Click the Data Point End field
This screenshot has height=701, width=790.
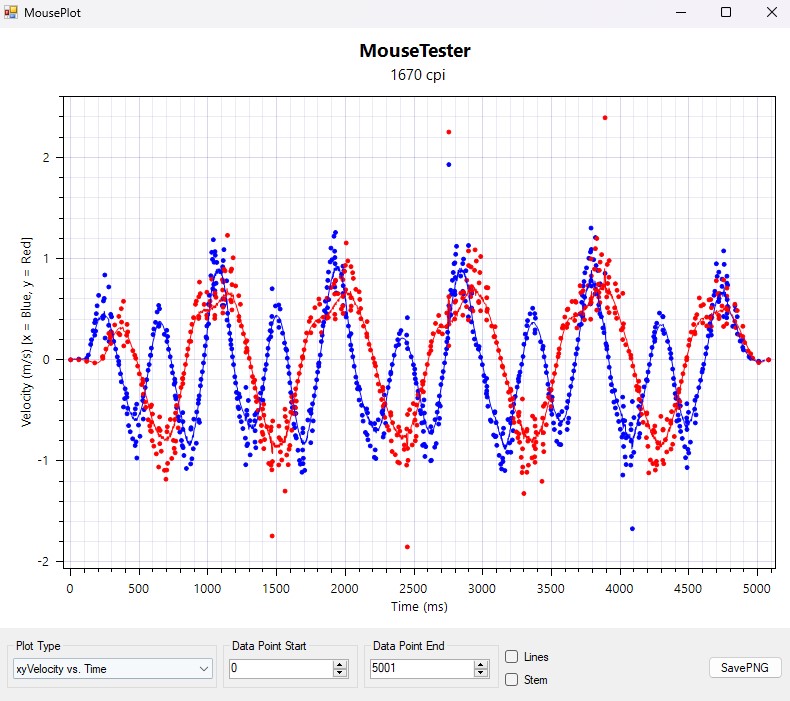[x=420, y=668]
